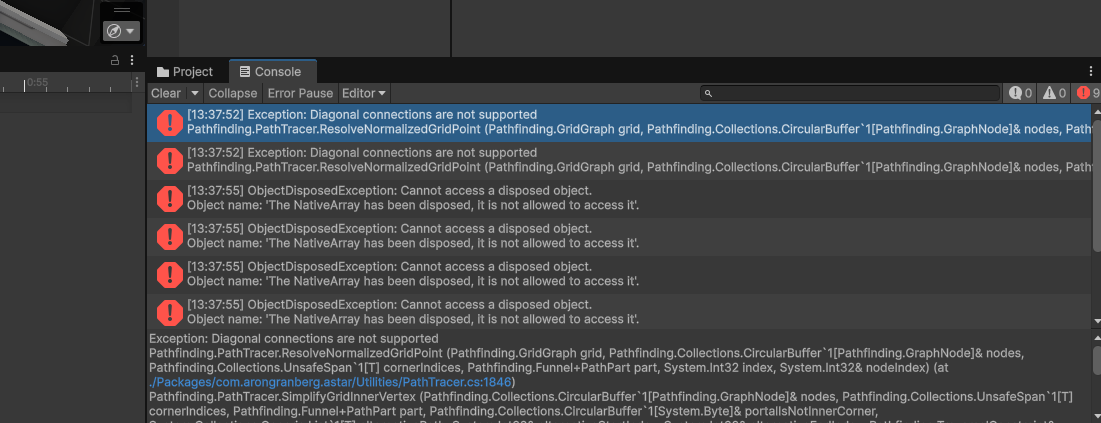This screenshot has width=1101, height=423.
Task: Open the Editor target dropdown
Action: coord(364,93)
